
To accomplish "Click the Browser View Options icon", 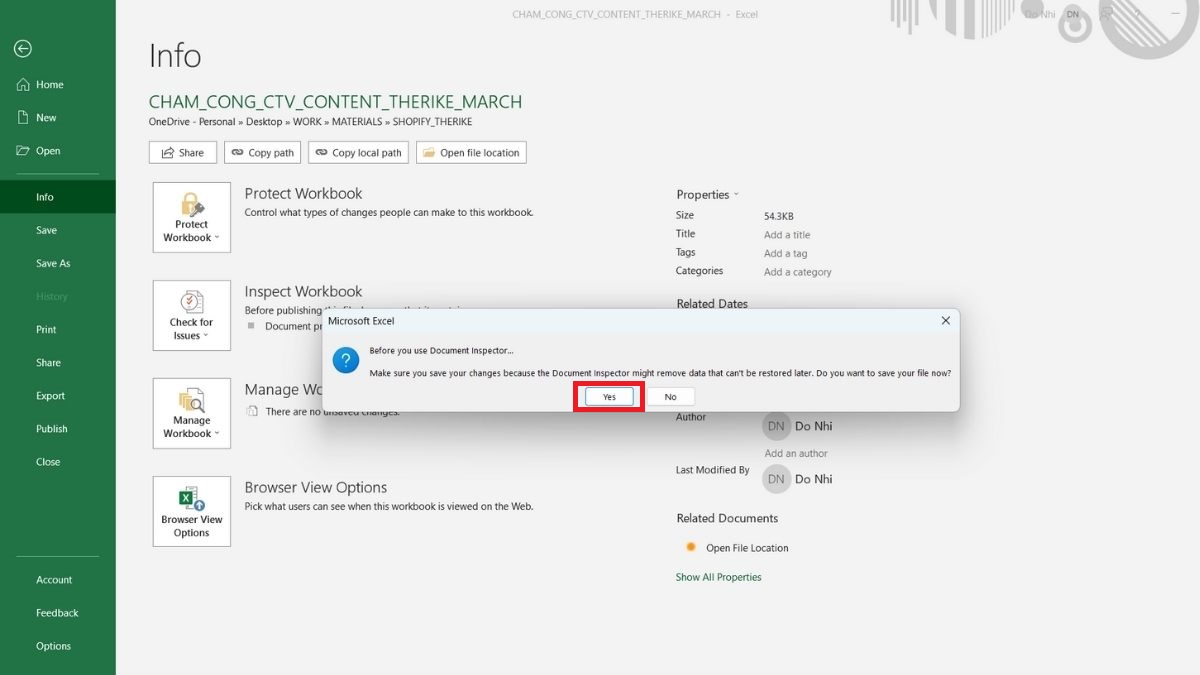I will click(190, 500).
